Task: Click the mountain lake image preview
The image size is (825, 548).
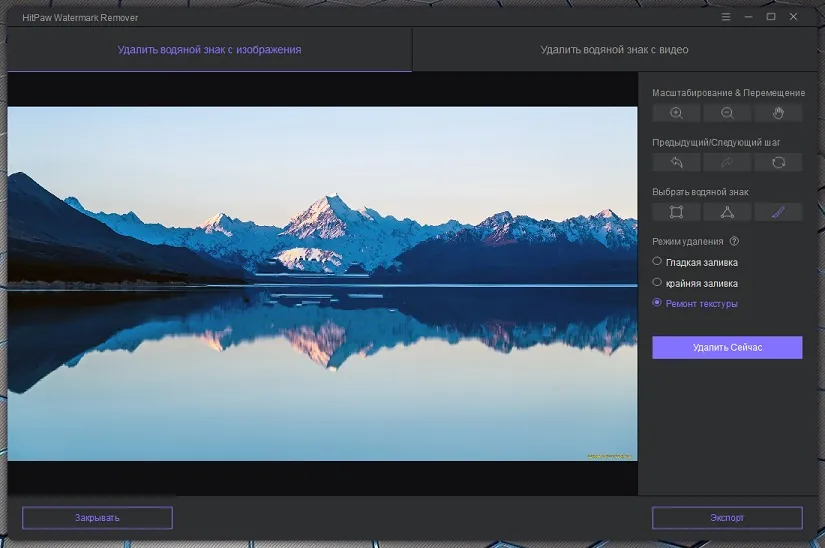Action: coord(323,284)
